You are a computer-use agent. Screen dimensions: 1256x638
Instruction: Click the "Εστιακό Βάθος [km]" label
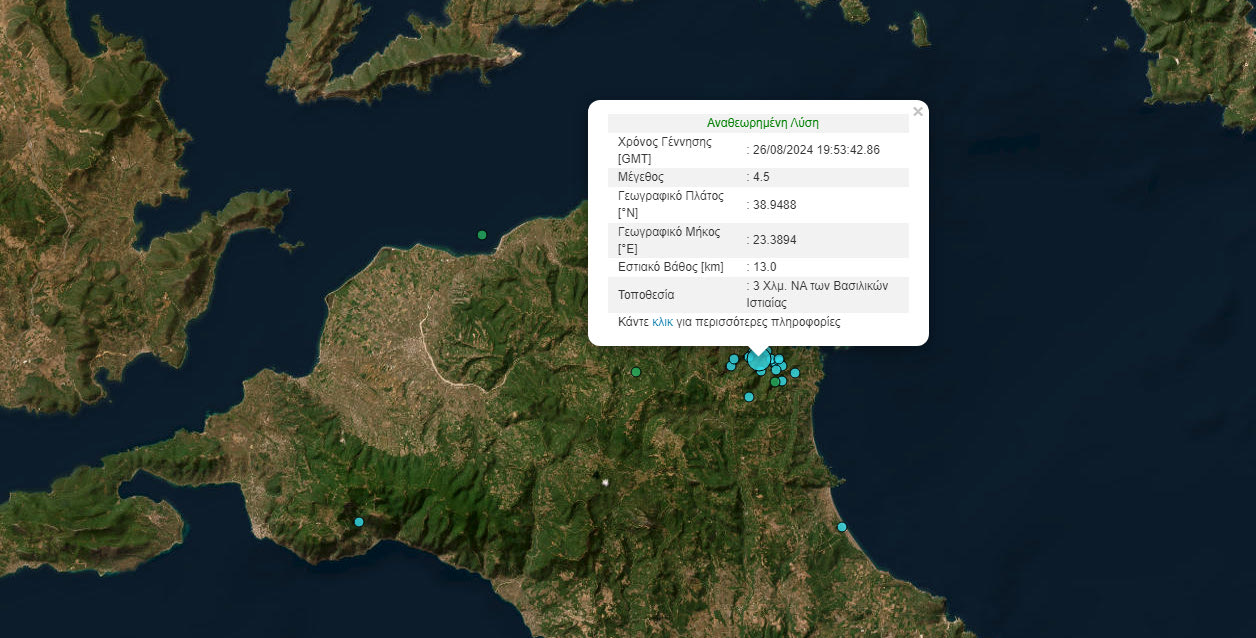[x=670, y=267]
